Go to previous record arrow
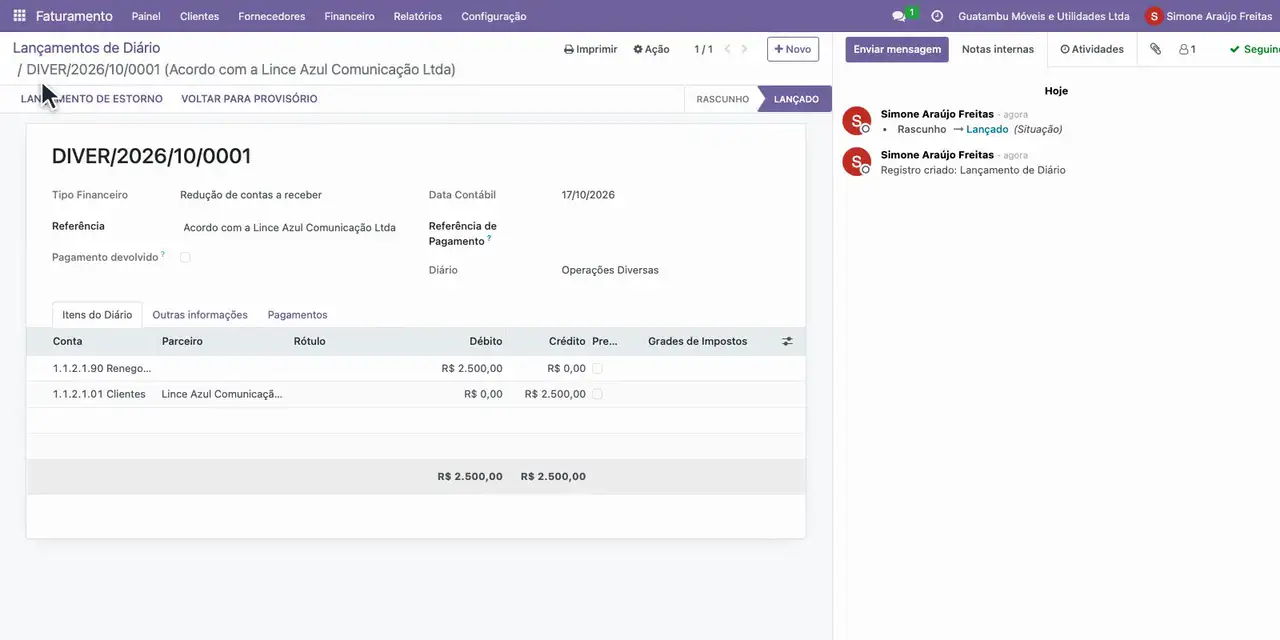Image resolution: width=1280 pixels, height=640 pixels. pyautogui.click(x=727, y=49)
